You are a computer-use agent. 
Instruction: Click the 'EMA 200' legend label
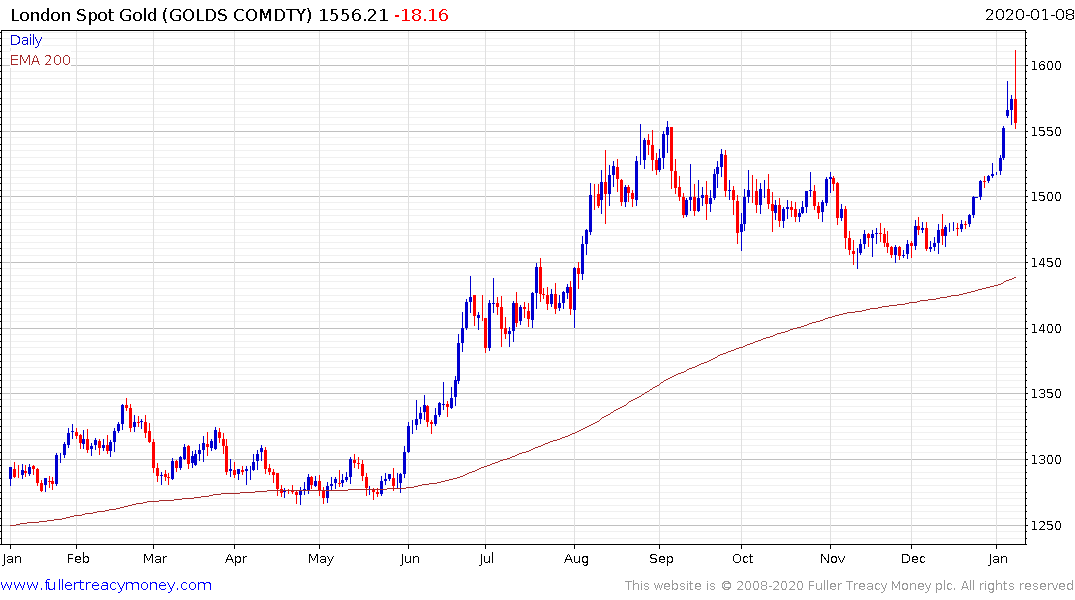coord(40,60)
